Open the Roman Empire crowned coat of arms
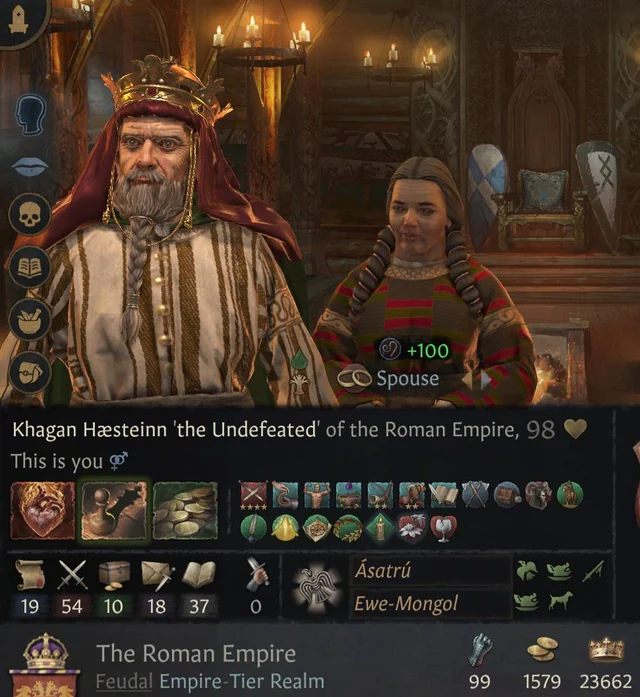This screenshot has width=640, height=697. [46, 665]
